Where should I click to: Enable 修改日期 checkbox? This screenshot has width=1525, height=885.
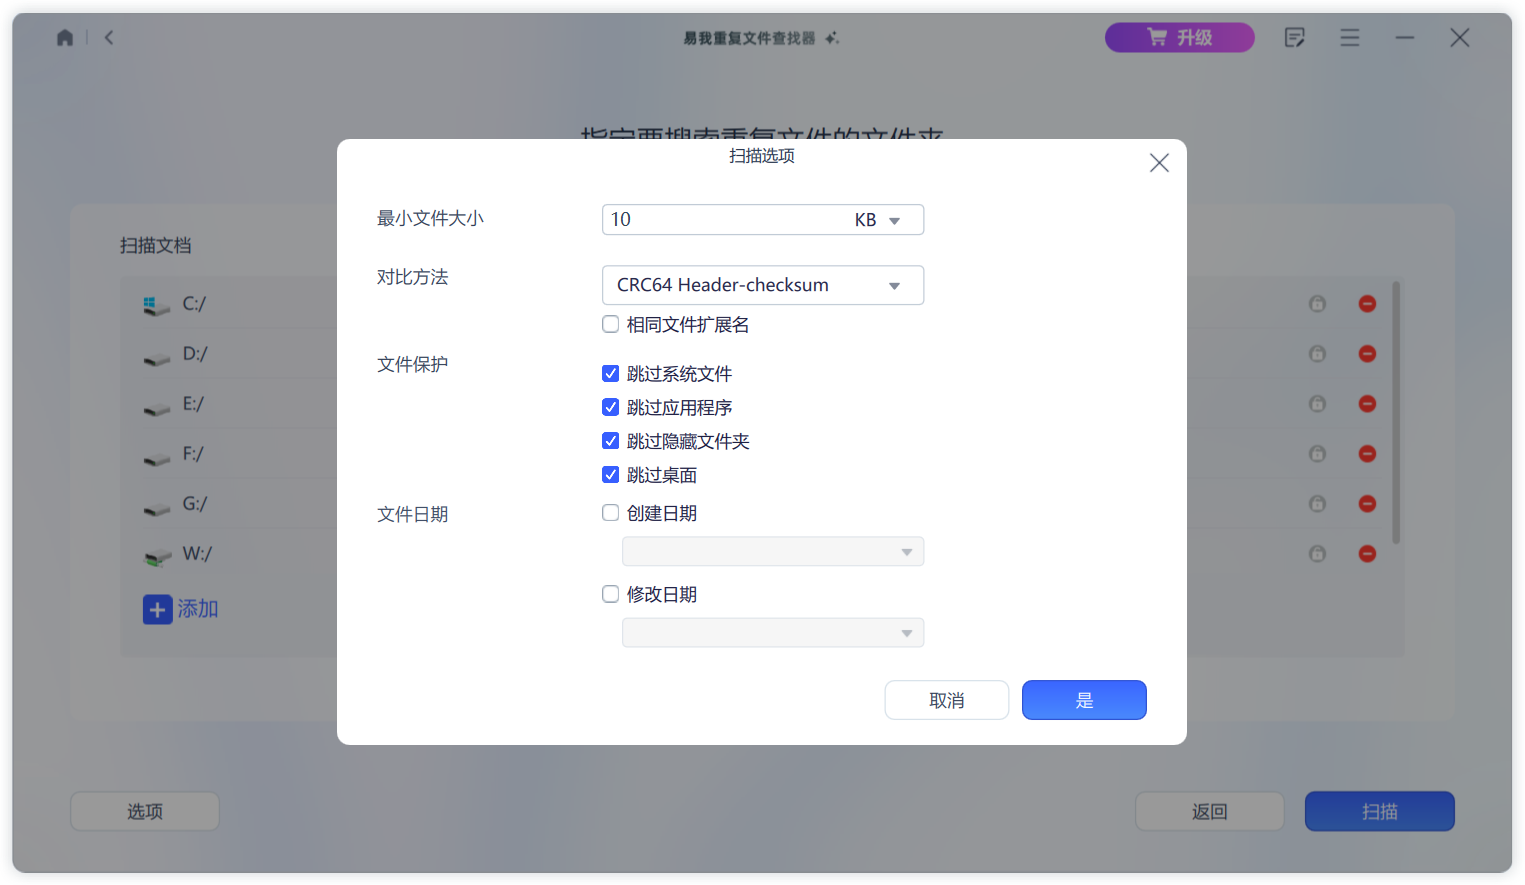pyautogui.click(x=610, y=594)
